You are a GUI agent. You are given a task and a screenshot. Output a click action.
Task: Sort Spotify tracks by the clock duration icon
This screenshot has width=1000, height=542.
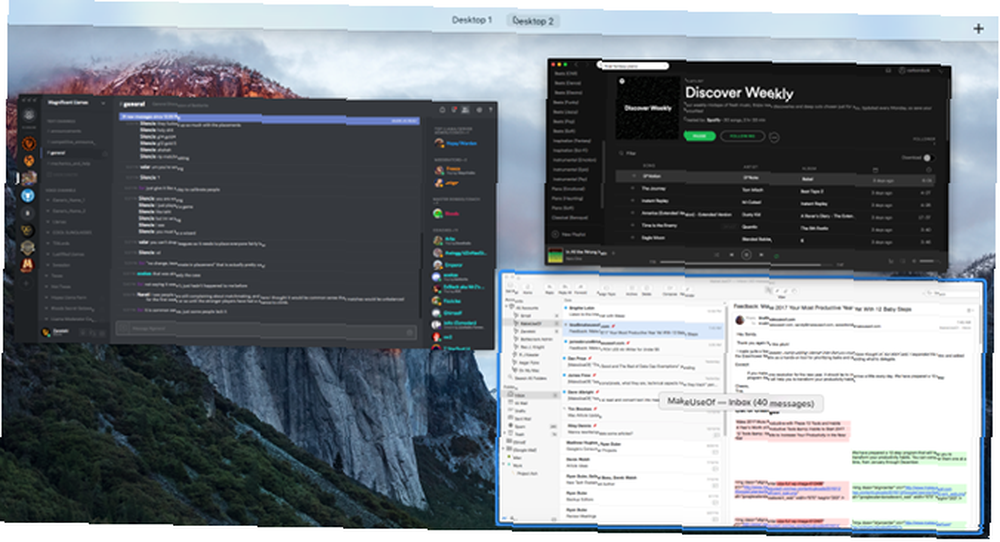click(928, 170)
